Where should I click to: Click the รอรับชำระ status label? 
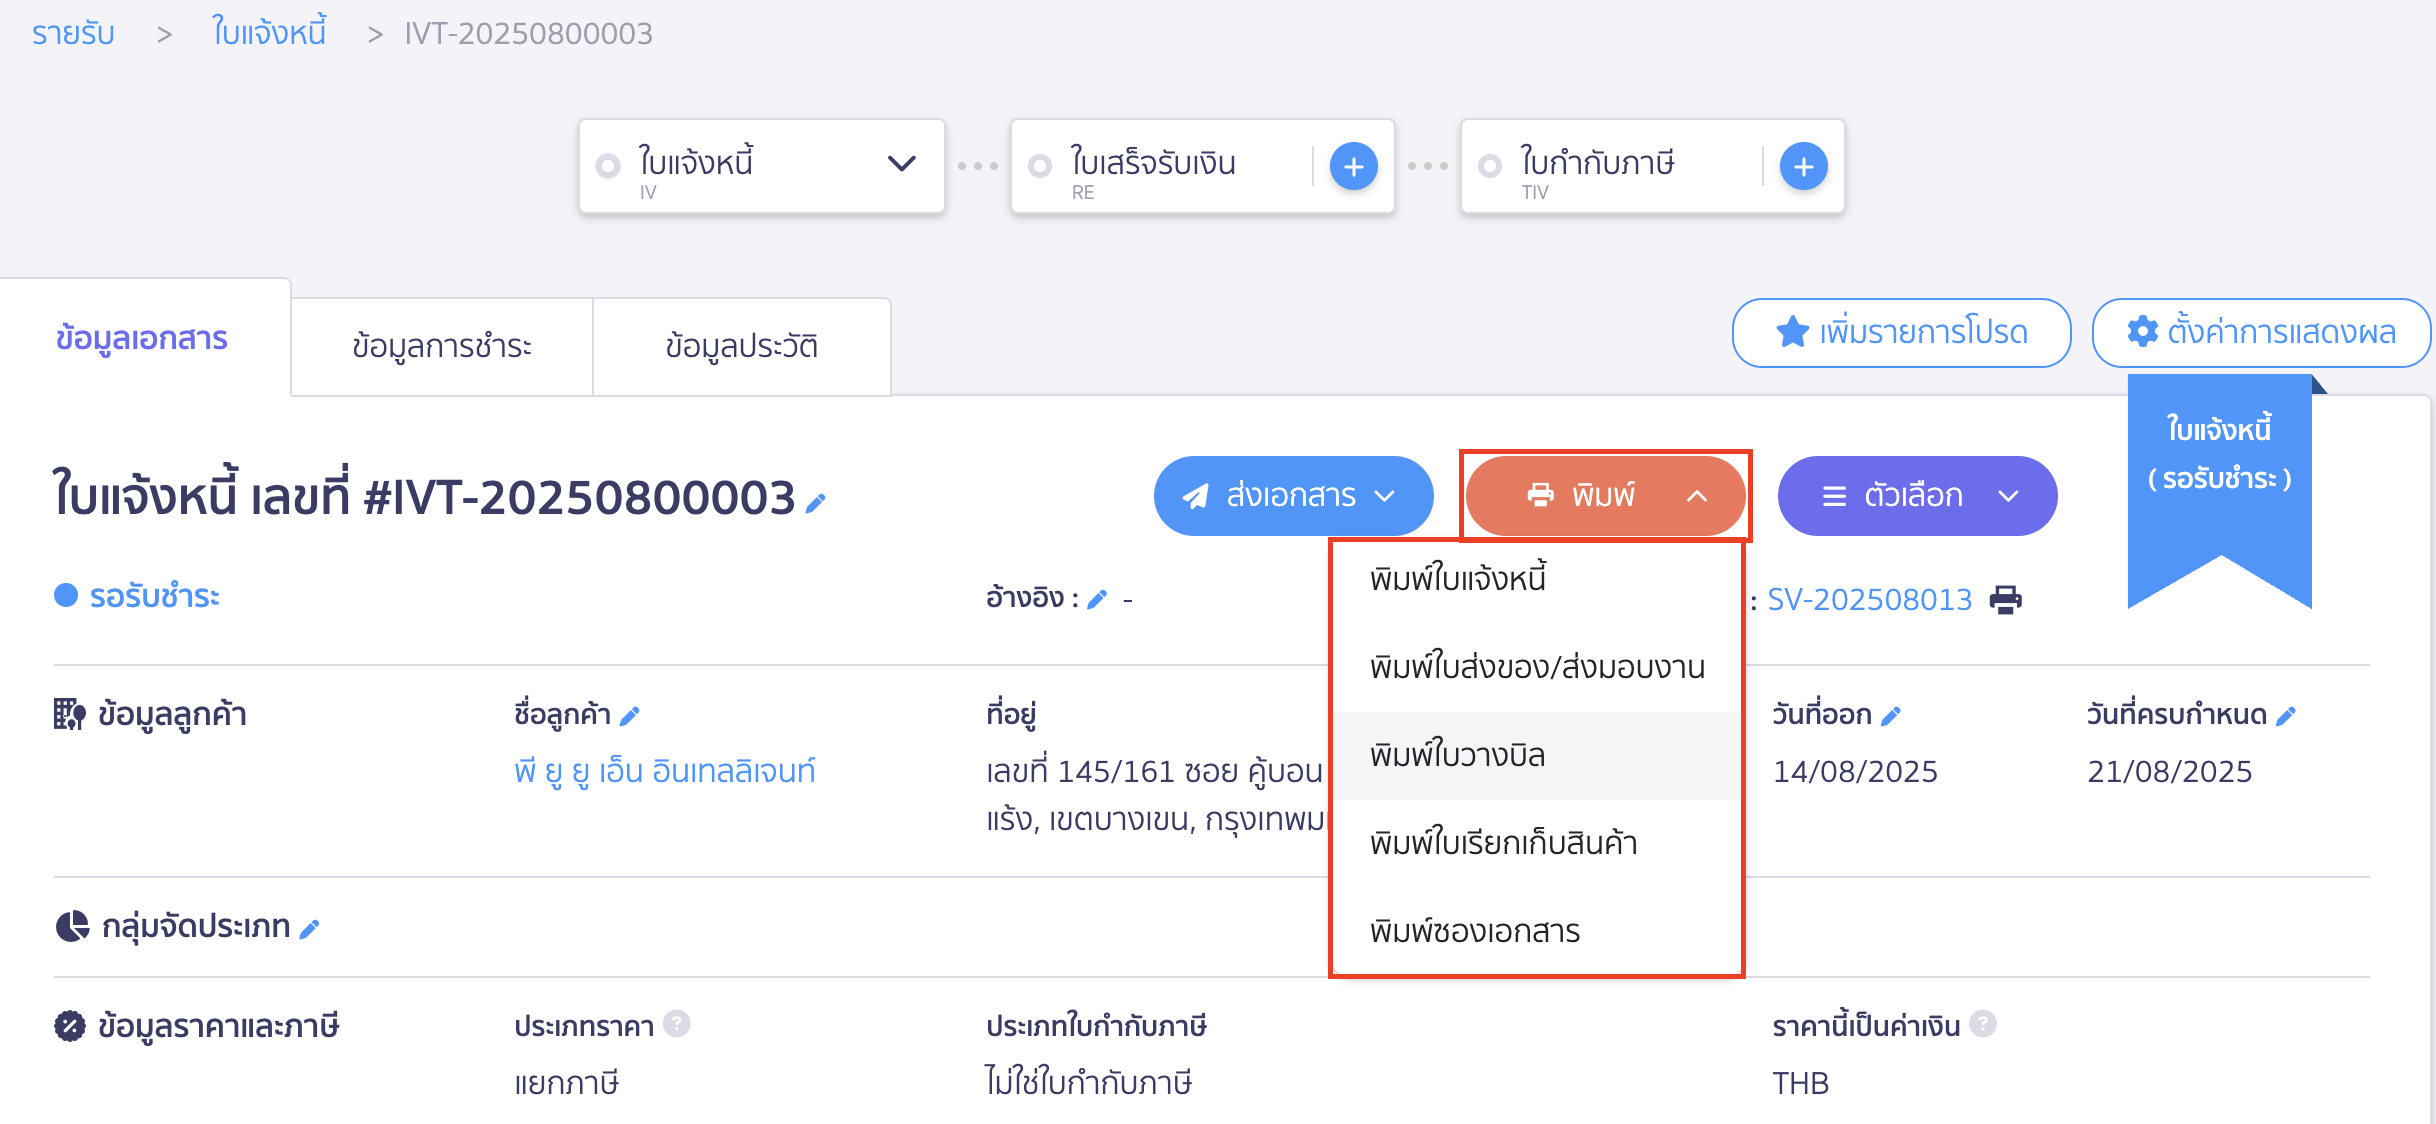click(155, 597)
